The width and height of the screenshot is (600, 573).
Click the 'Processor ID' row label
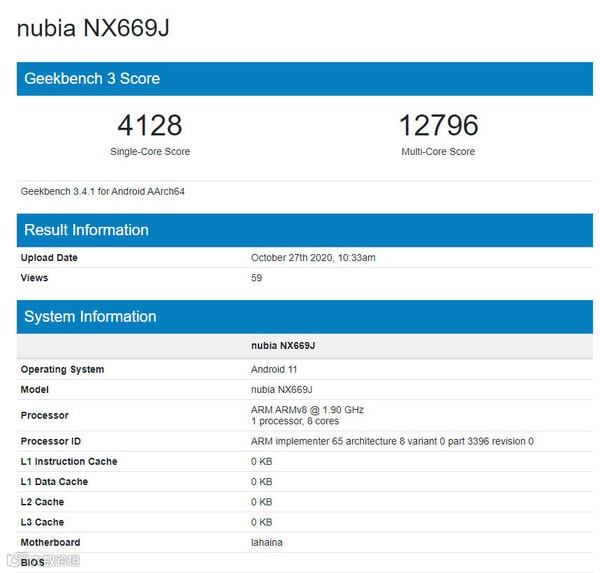51,441
